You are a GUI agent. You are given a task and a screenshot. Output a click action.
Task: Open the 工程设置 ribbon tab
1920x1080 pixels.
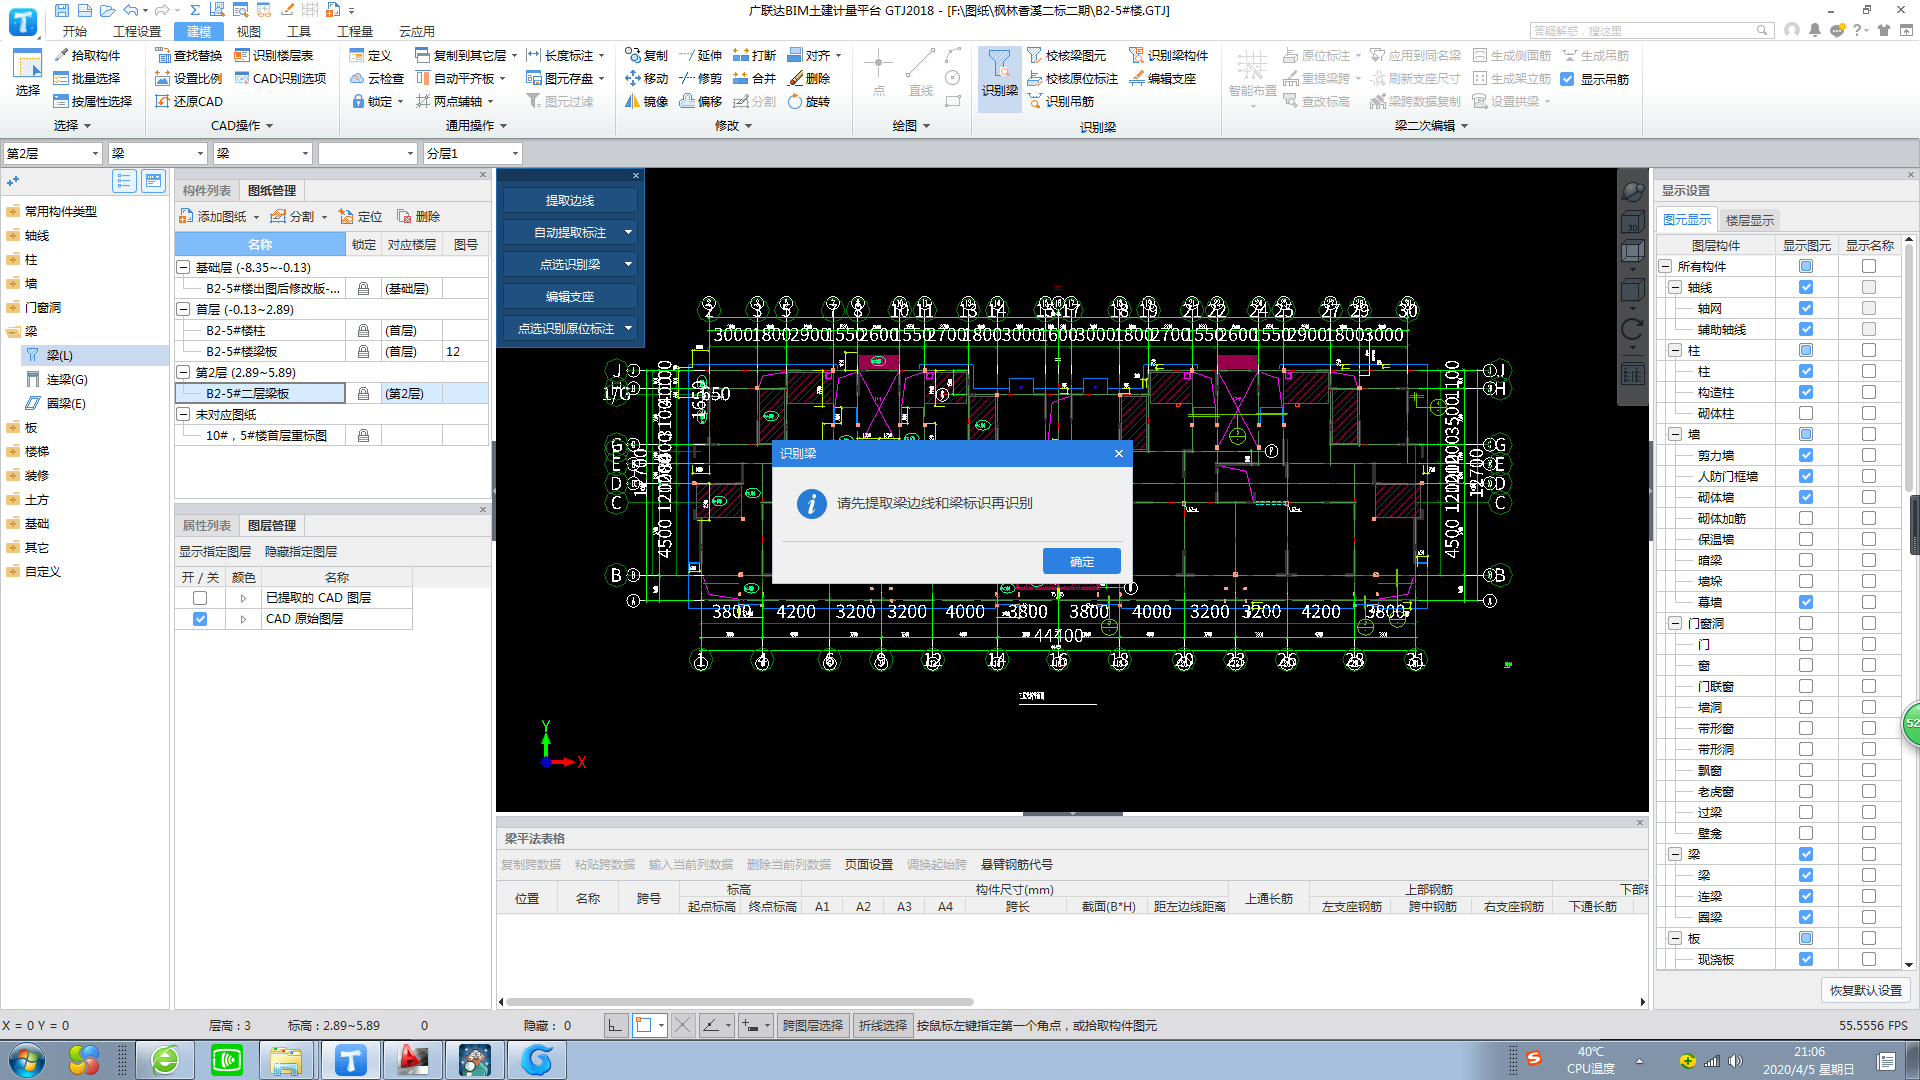[x=137, y=31]
